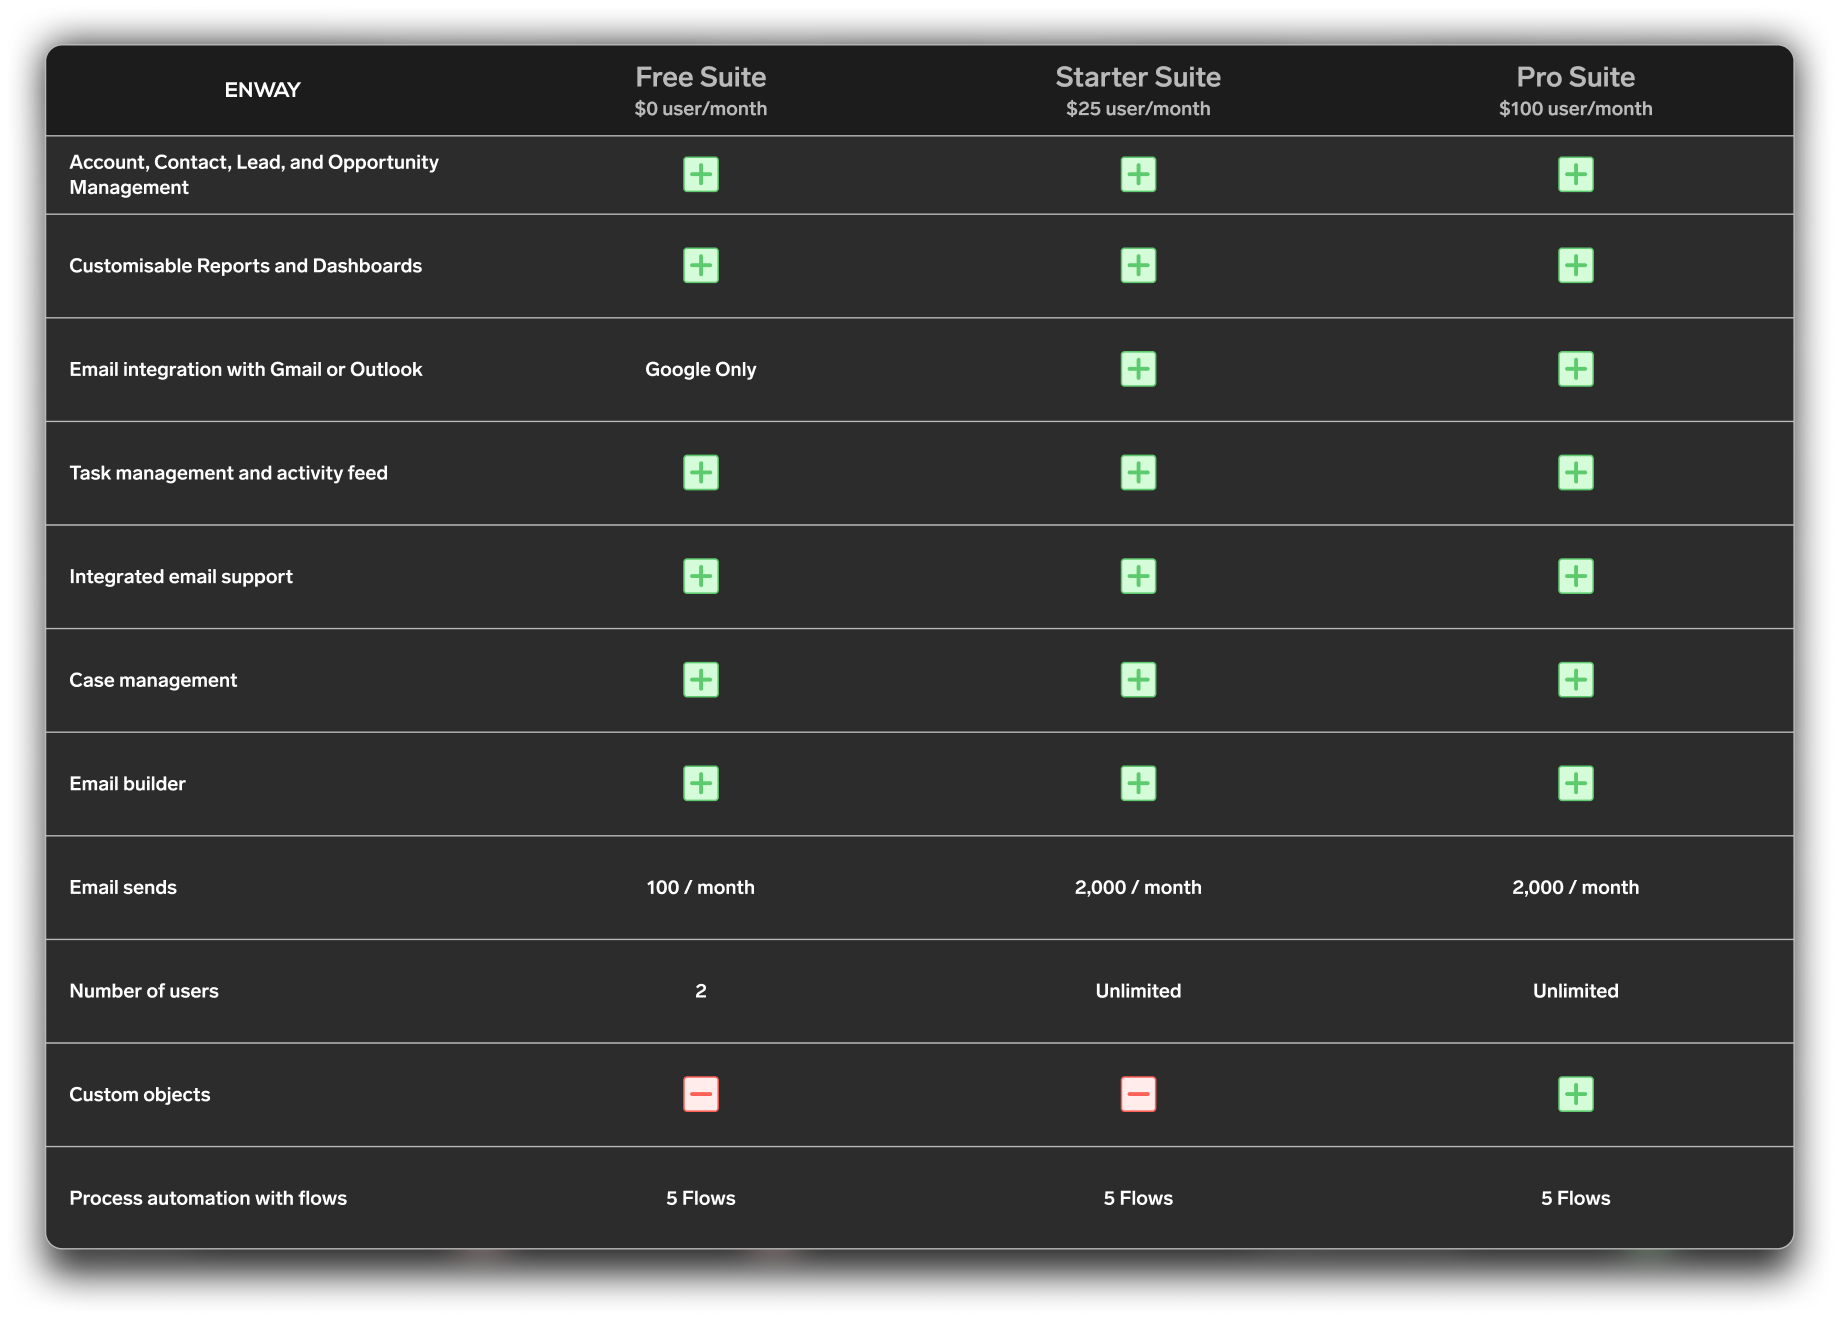Select the Starter Suite $25 user/month label
This screenshot has height=1319, width=1840.
point(1138,108)
